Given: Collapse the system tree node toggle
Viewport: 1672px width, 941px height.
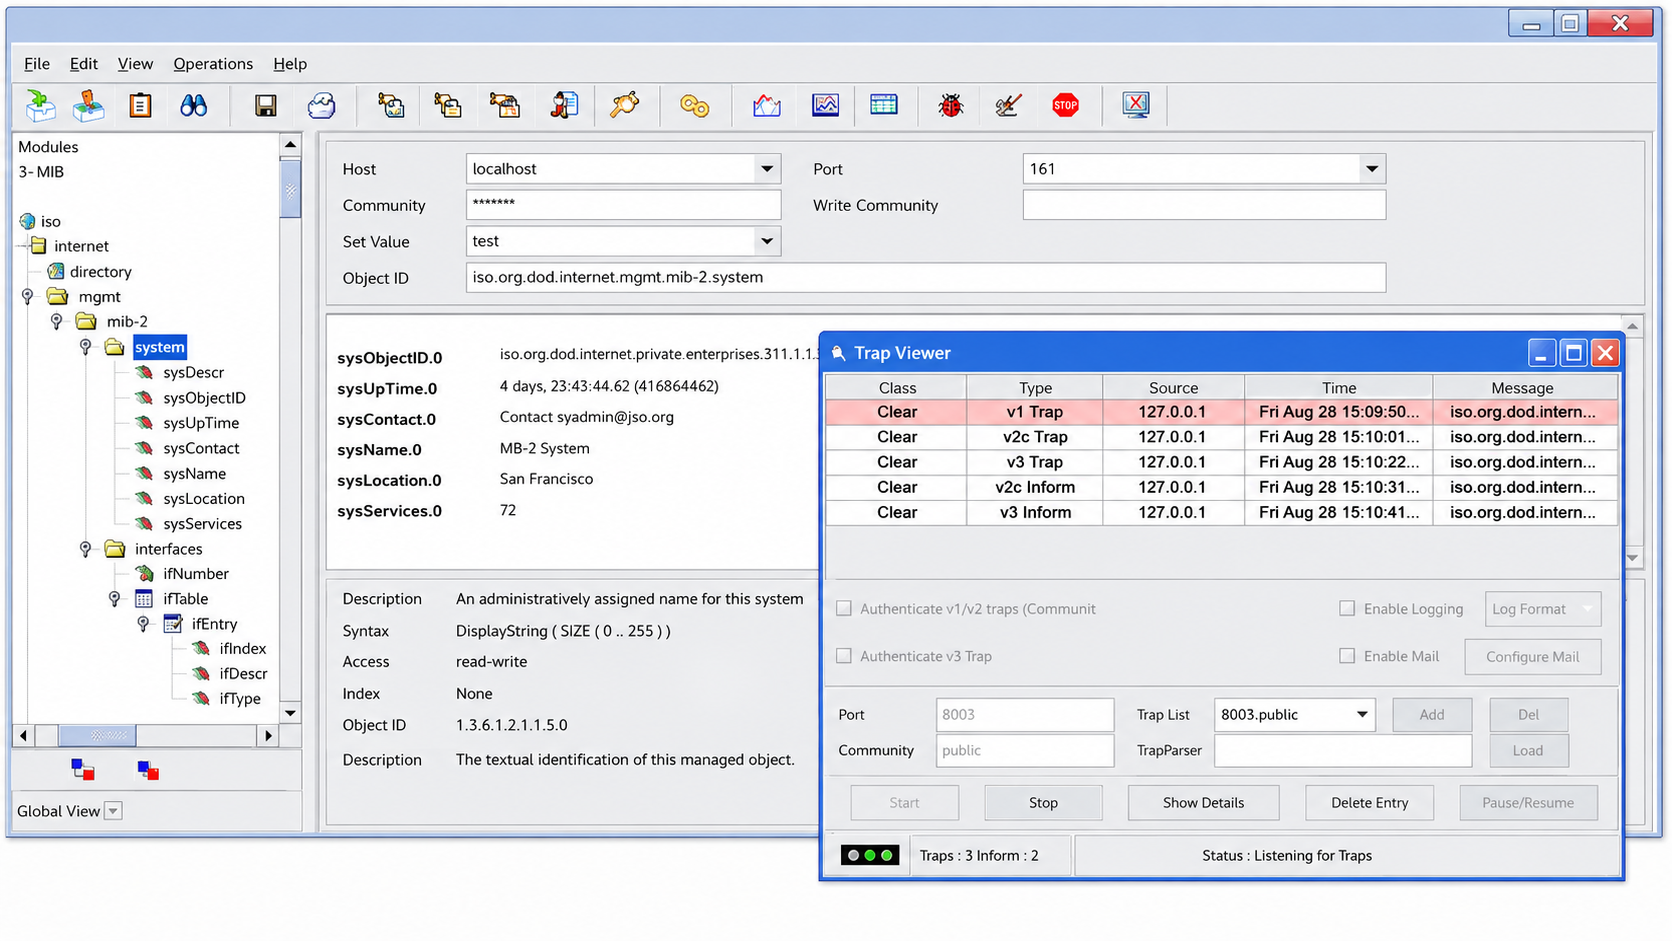Looking at the screenshot, I should (x=86, y=347).
